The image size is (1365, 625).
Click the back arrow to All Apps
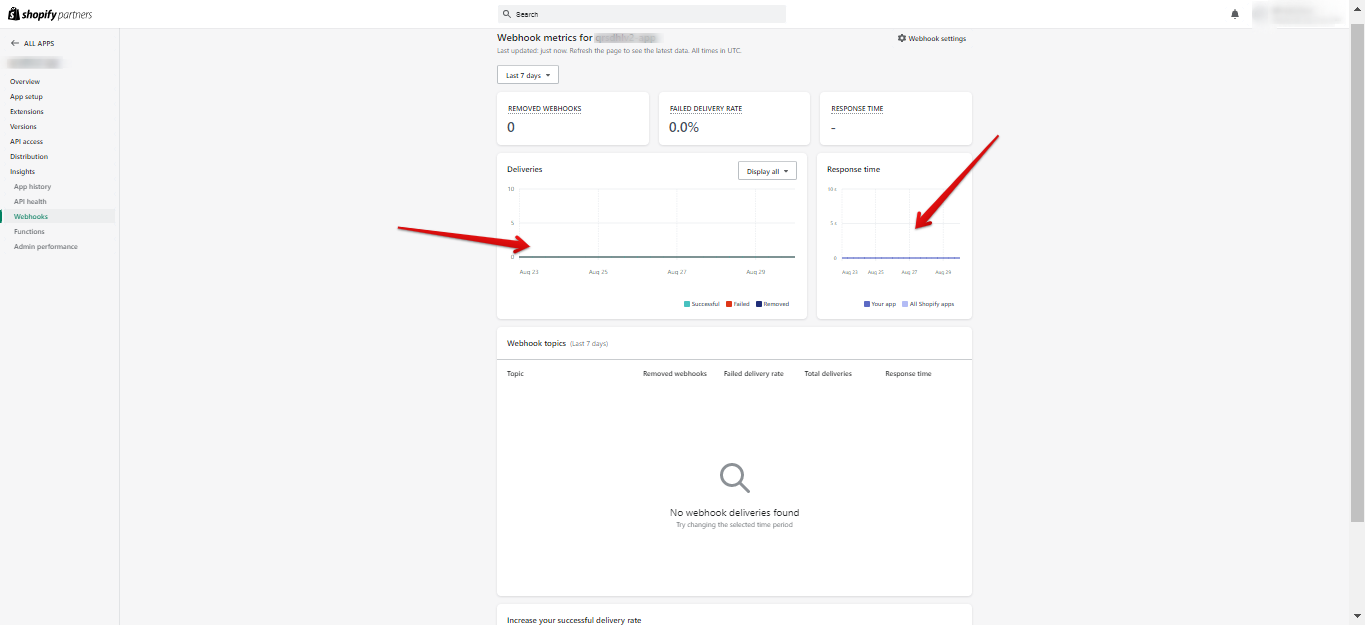coord(15,44)
